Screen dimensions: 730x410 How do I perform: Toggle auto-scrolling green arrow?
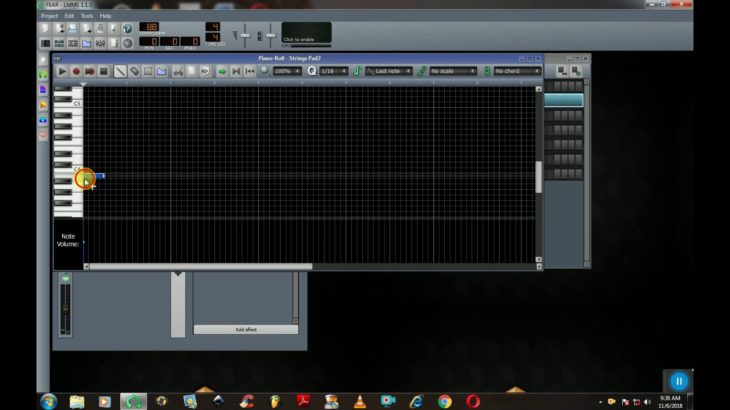[x=222, y=71]
